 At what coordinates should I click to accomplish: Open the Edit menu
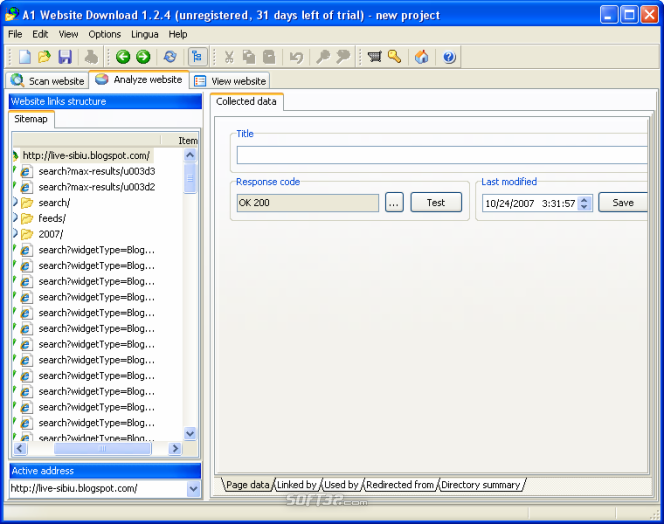(x=40, y=34)
